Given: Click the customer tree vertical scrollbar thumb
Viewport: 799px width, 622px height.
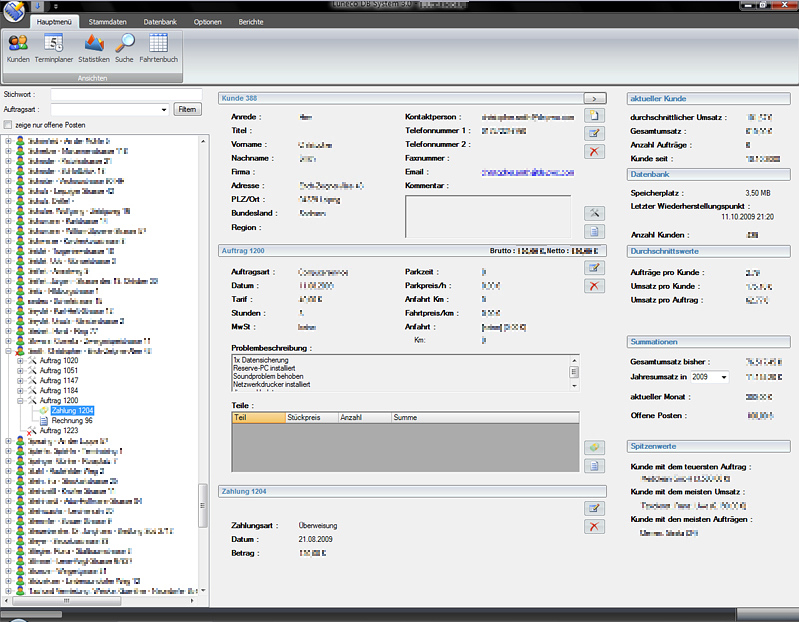Looking at the screenshot, I should pyautogui.click(x=203, y=505).
